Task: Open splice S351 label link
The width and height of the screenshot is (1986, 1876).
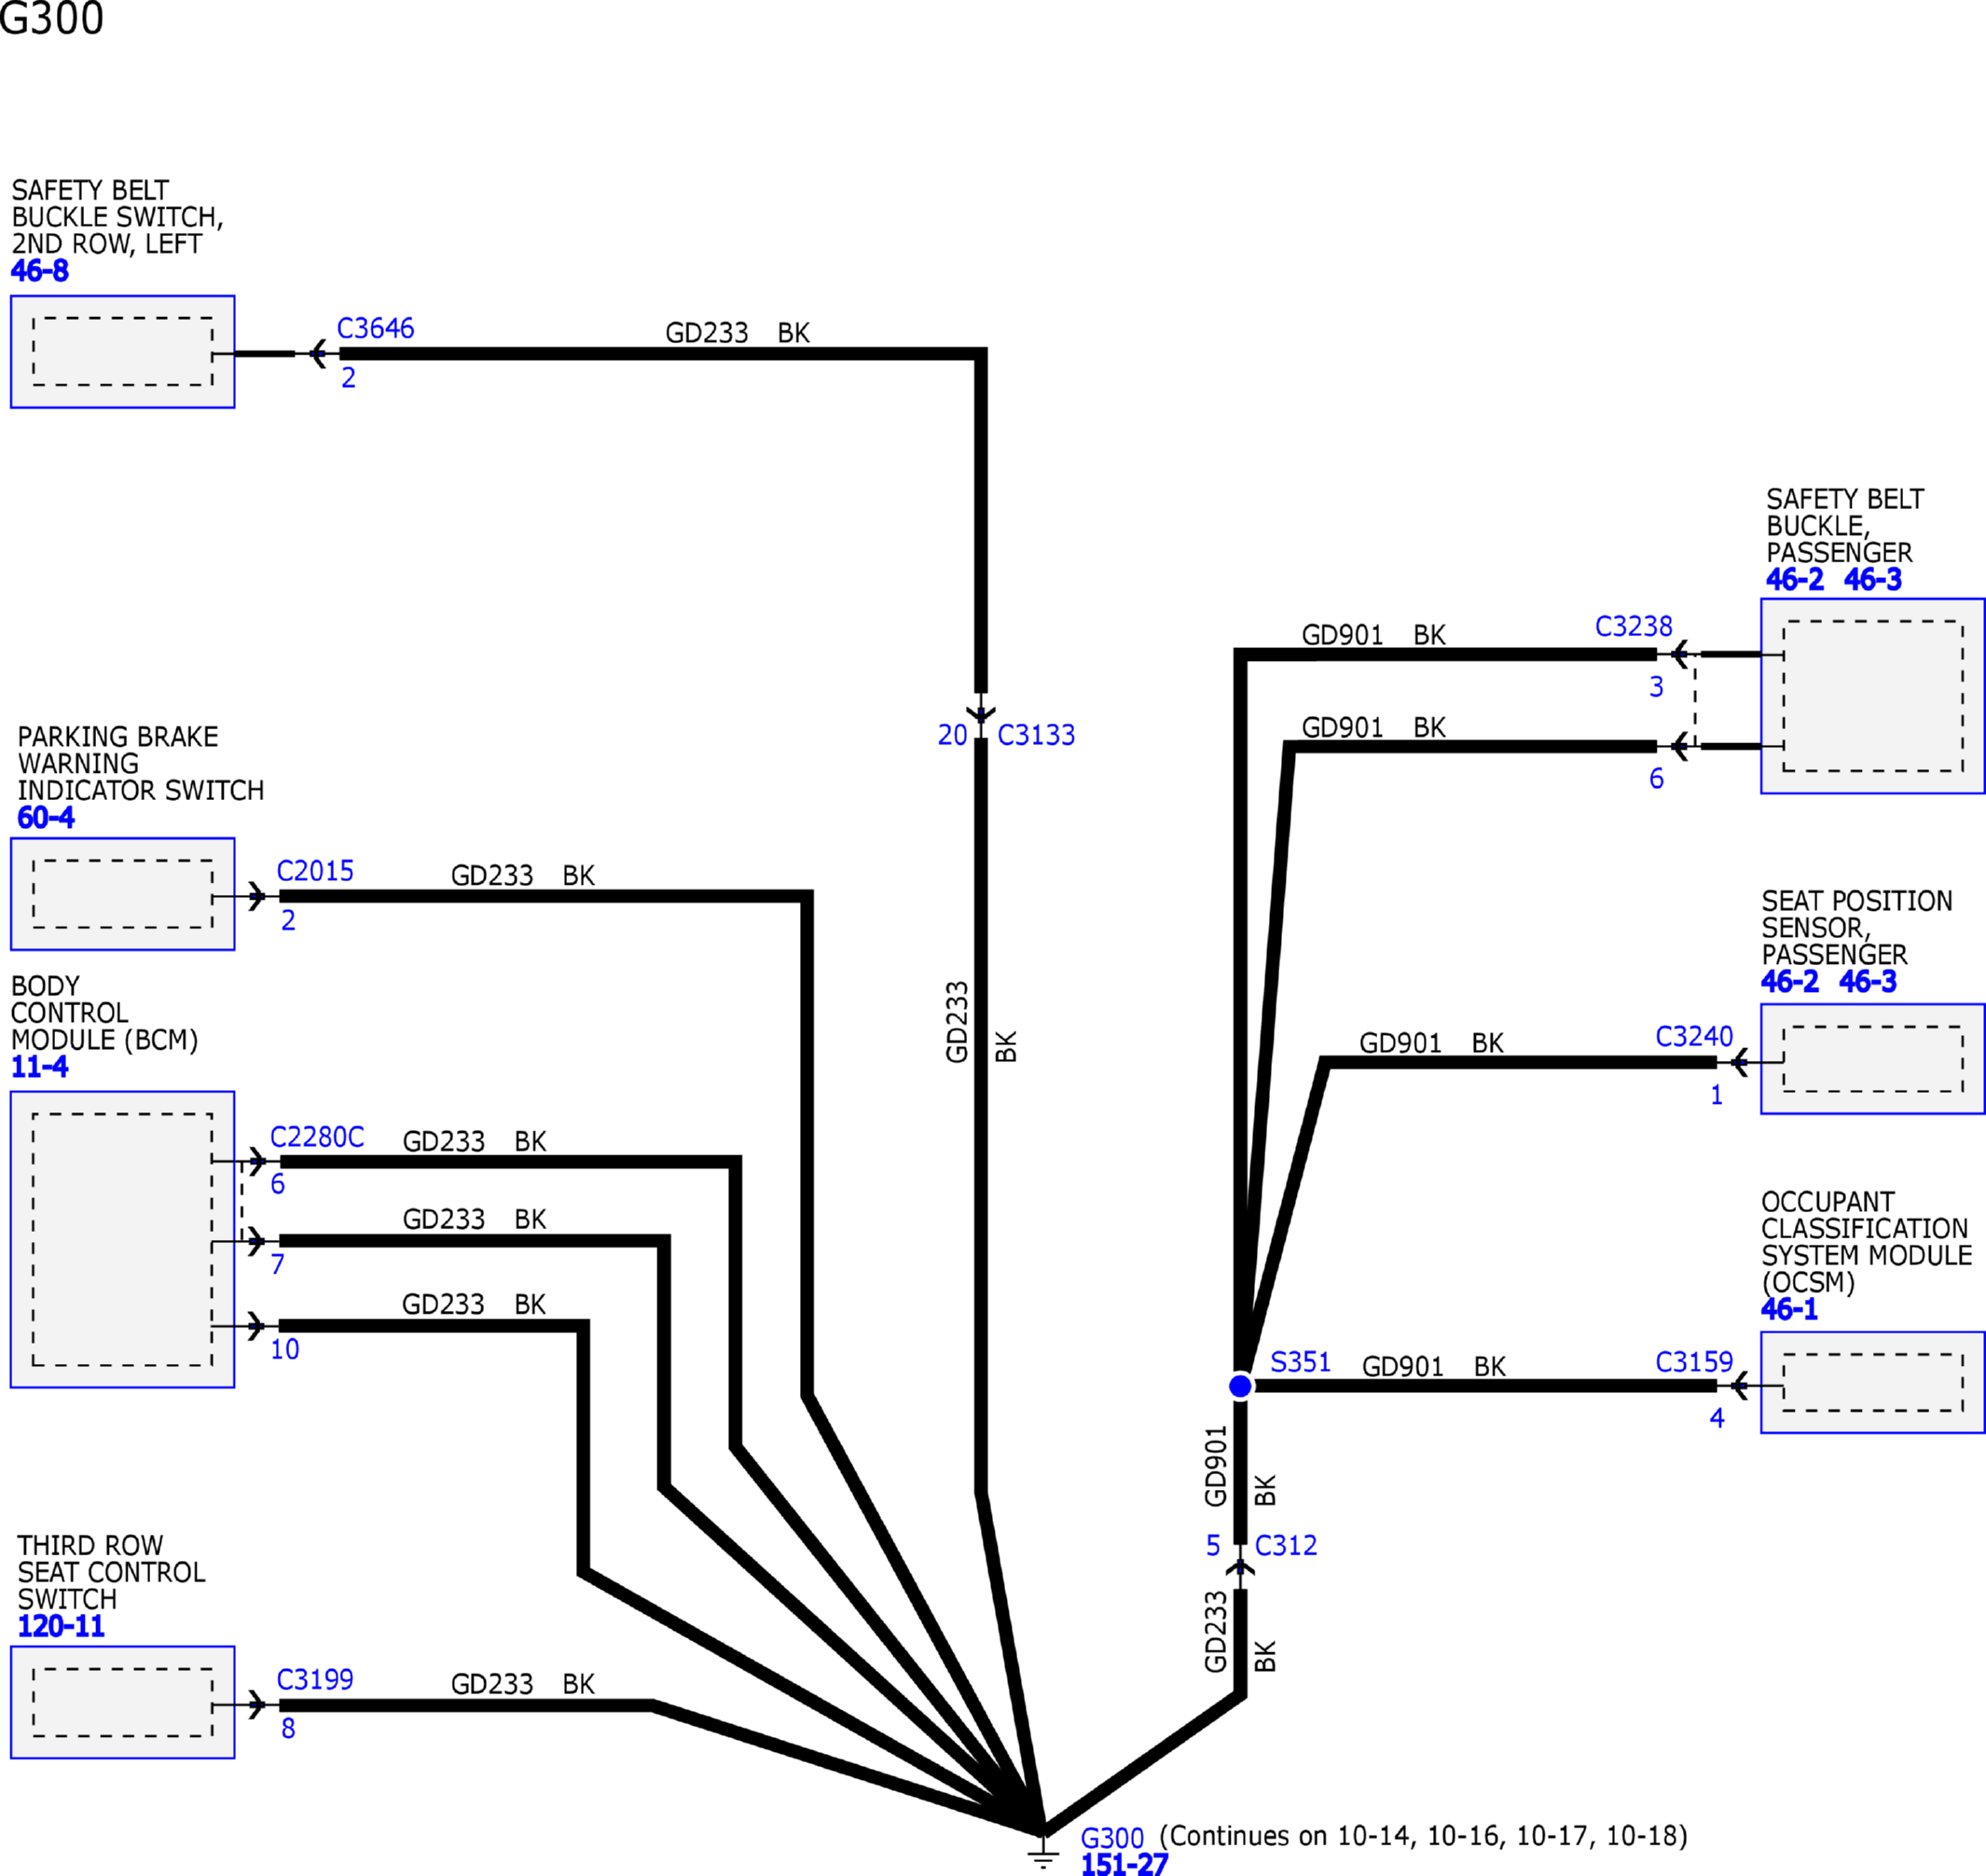Action: 1300,1362
